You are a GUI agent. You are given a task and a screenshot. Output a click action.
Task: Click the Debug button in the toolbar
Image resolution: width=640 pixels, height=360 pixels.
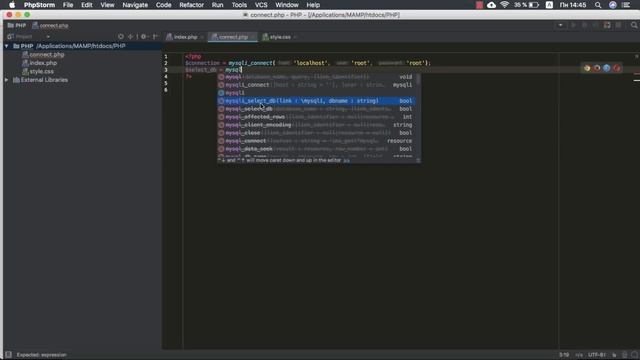(584, 25)
